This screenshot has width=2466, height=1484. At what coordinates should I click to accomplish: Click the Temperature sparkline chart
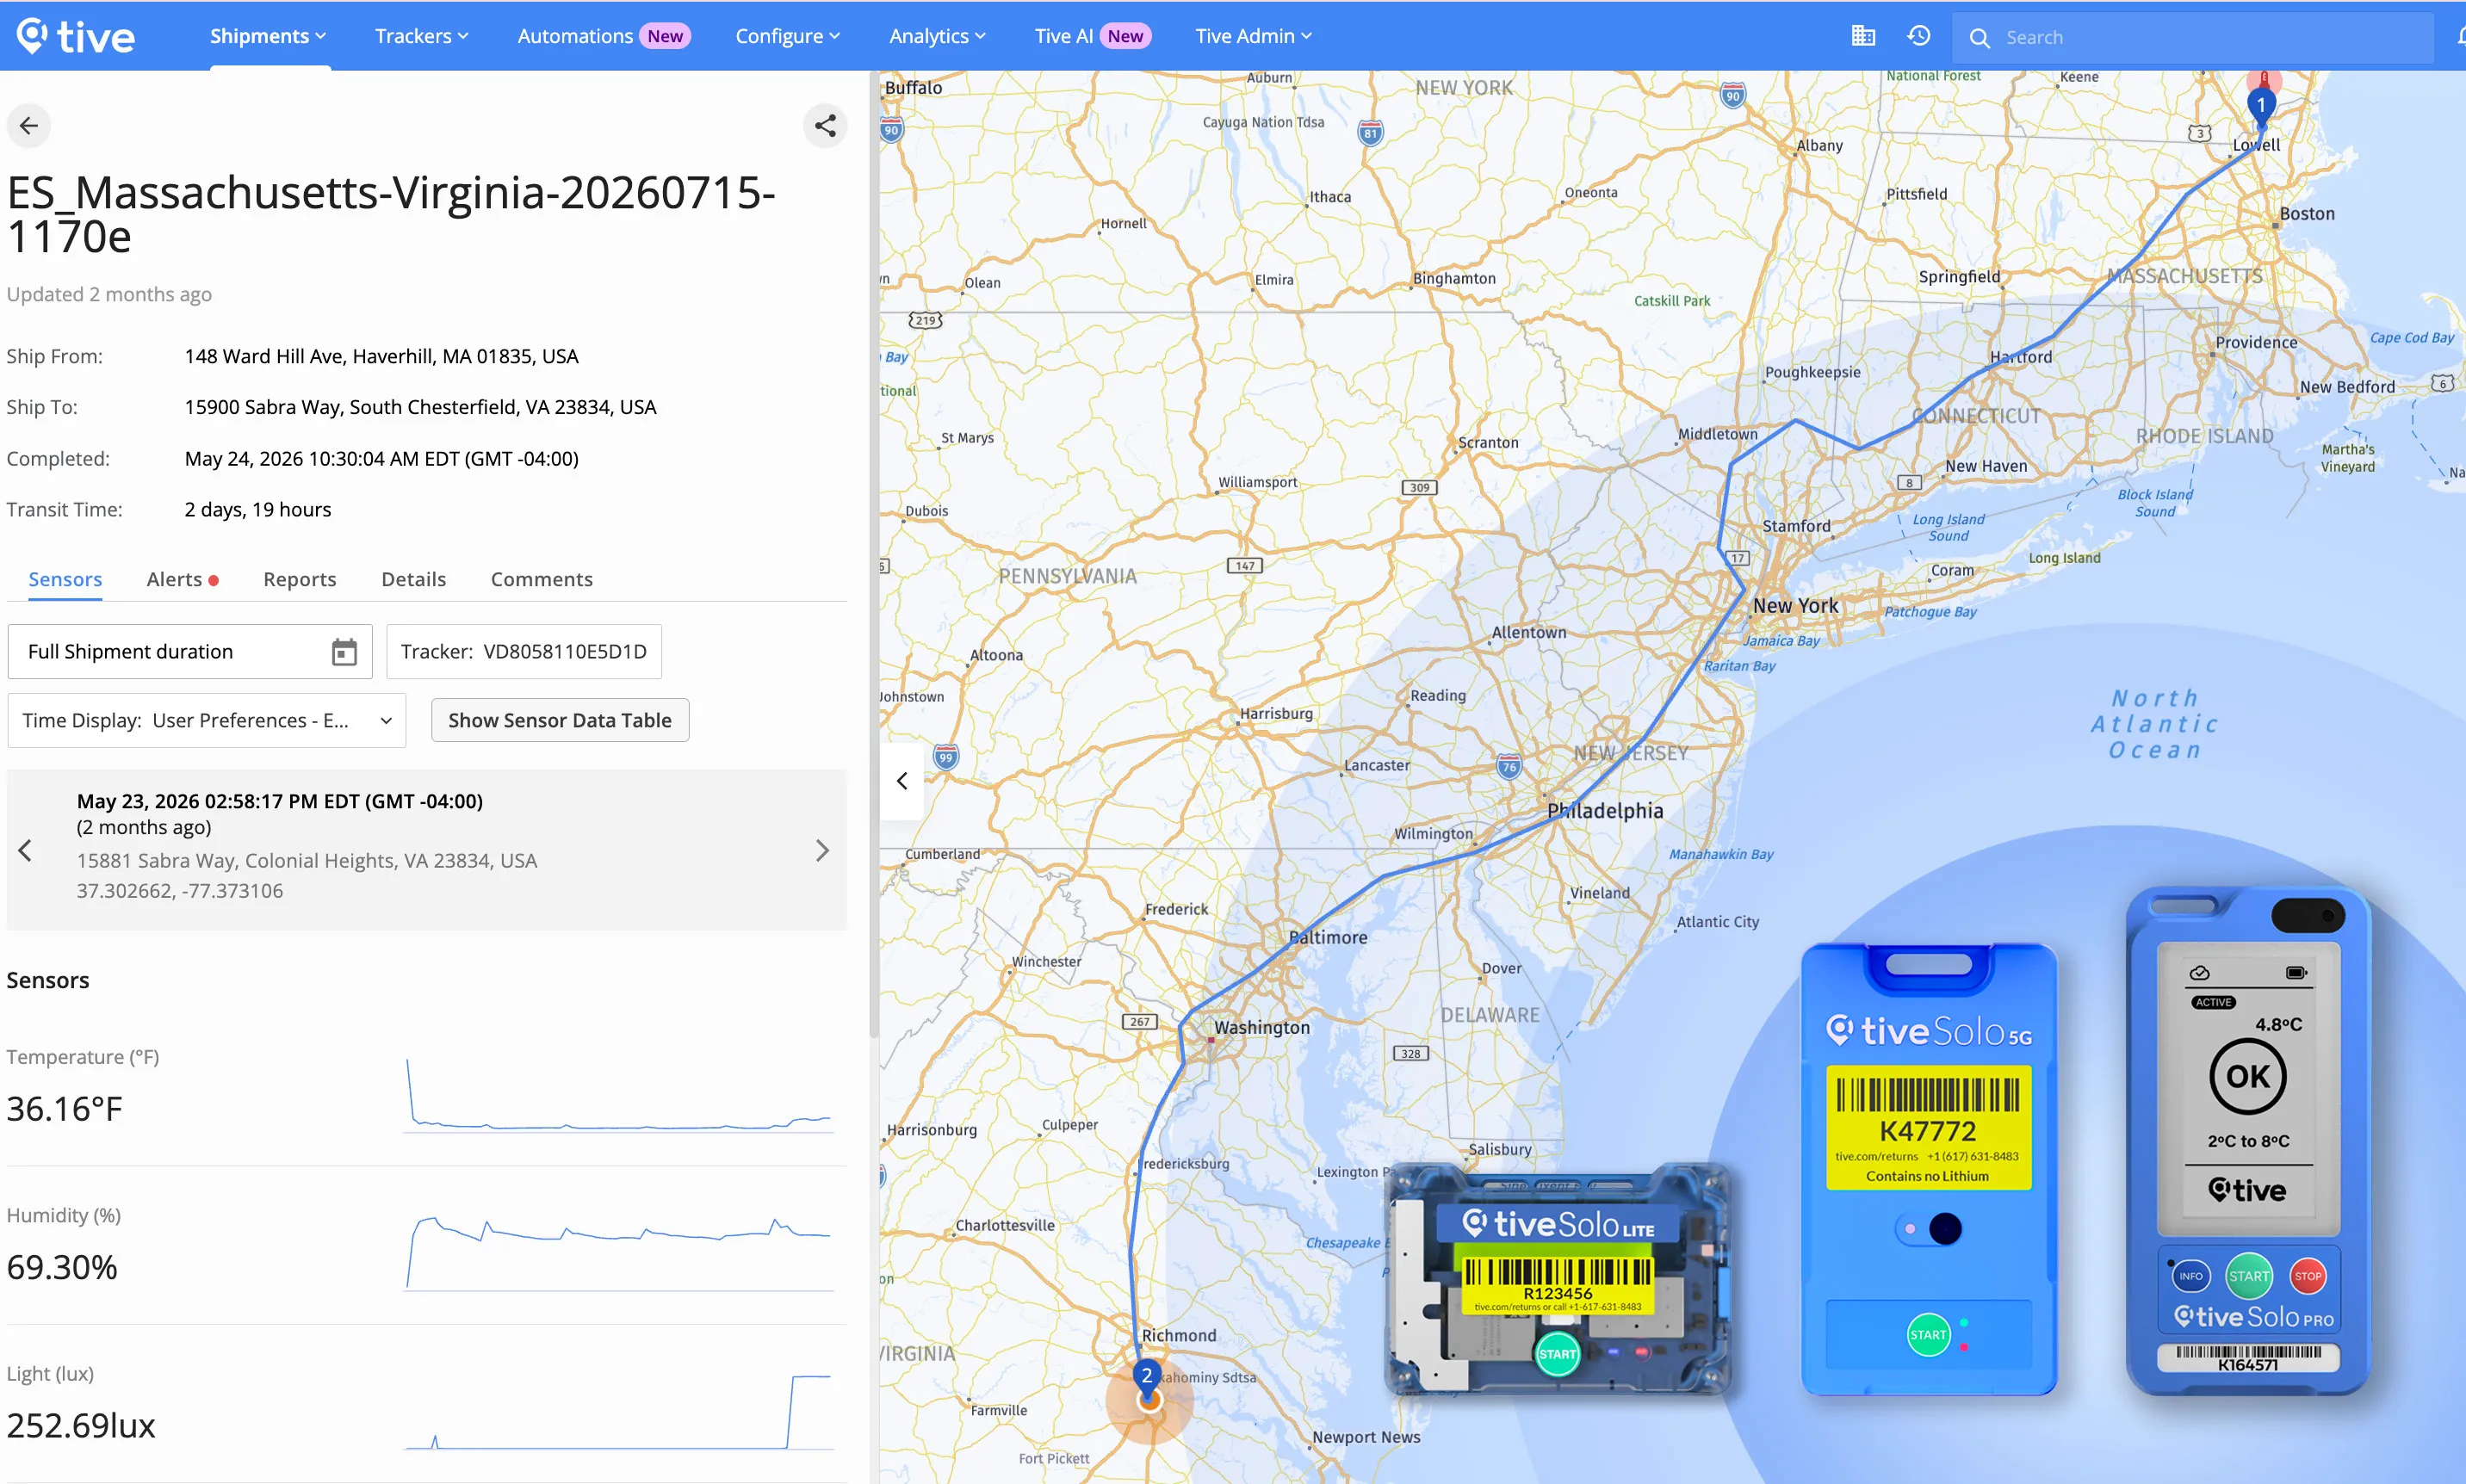point(619,1095)
